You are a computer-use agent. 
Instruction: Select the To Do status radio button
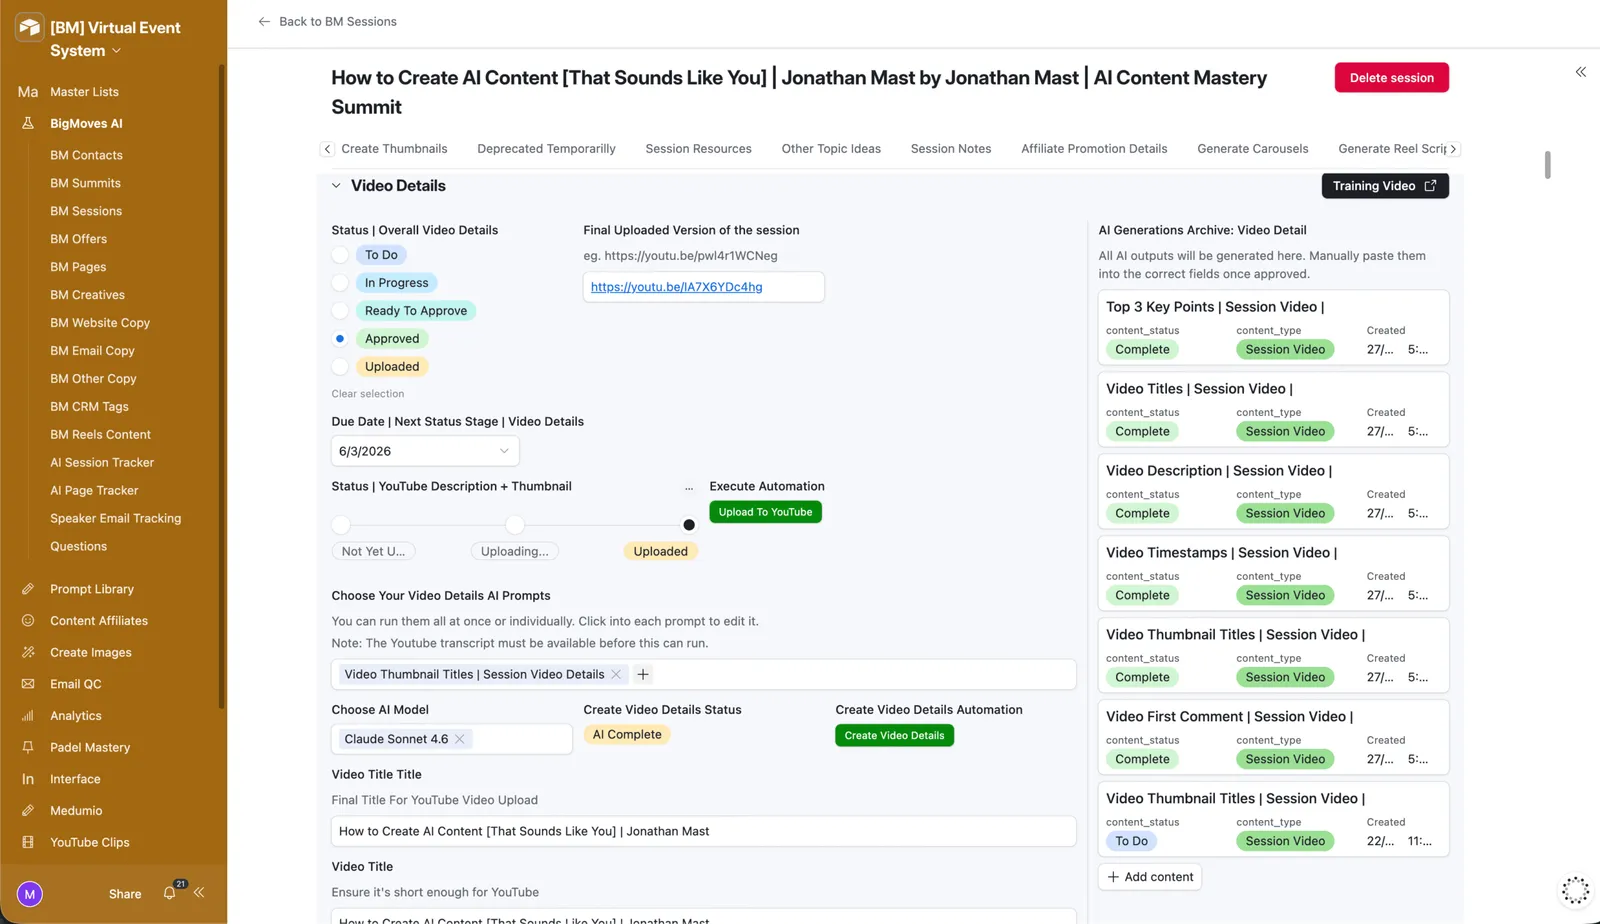click(340, 255)
